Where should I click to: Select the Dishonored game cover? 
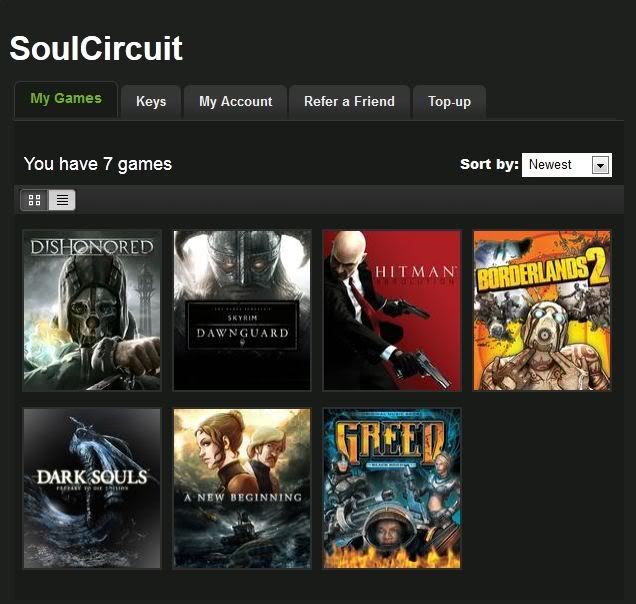(92, 310)
